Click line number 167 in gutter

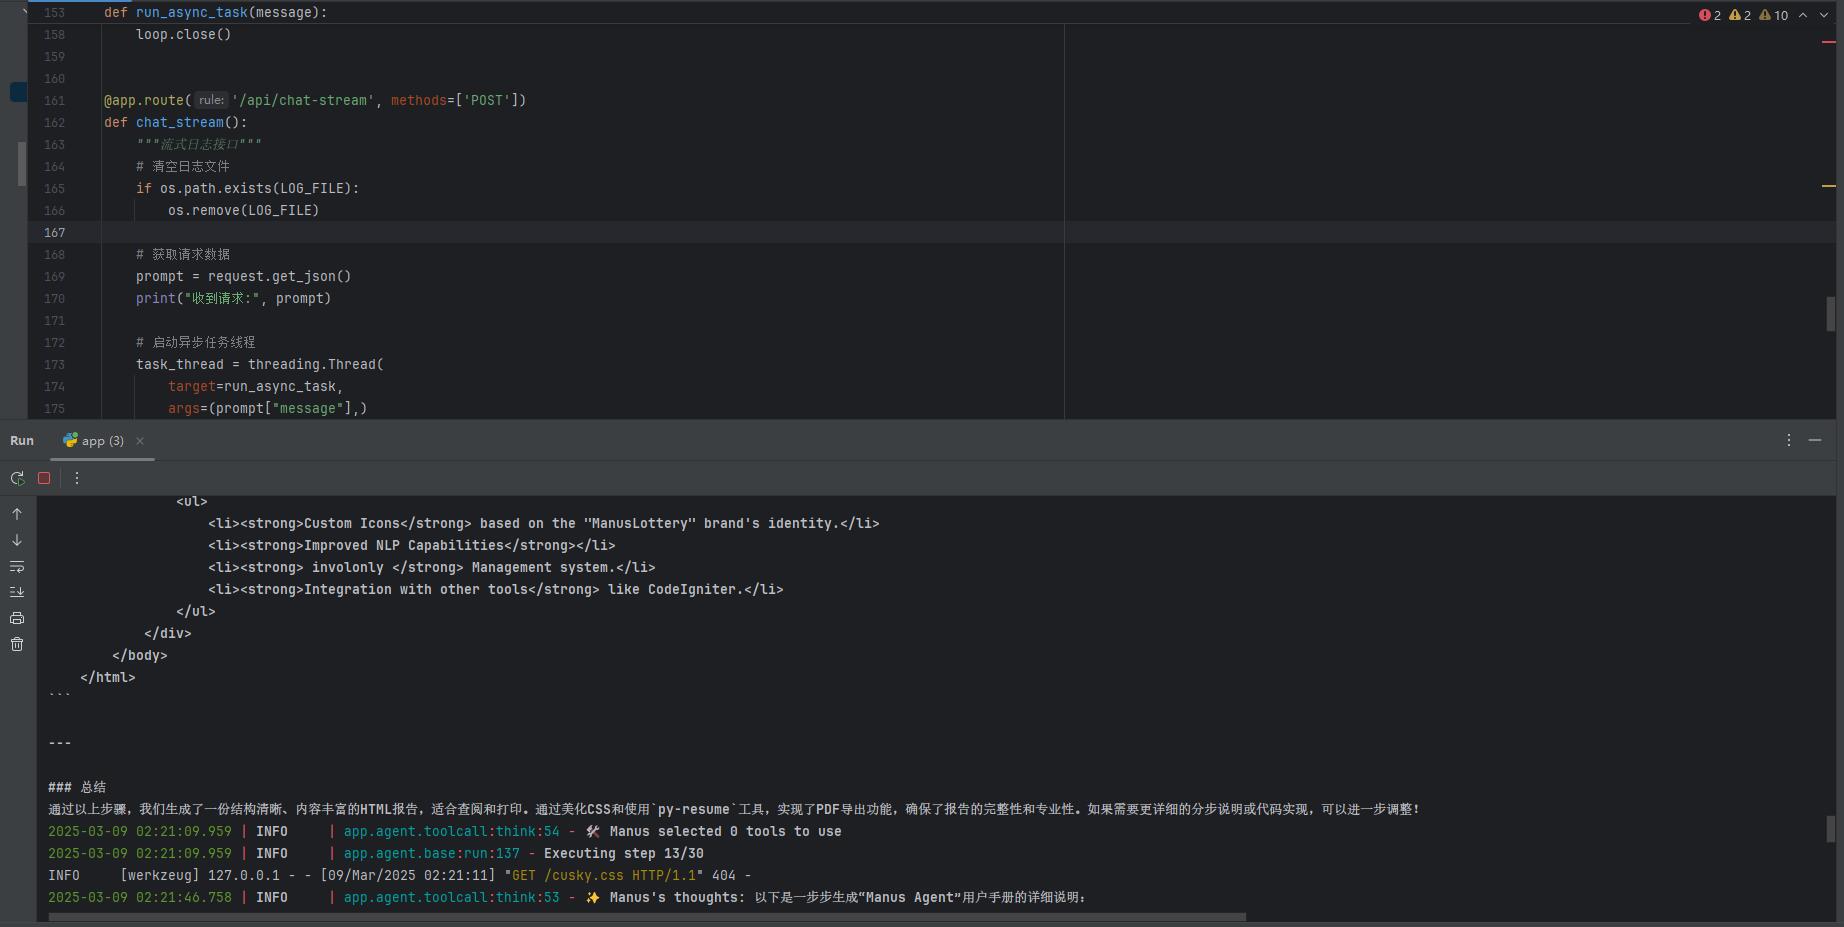coord(54,232)
